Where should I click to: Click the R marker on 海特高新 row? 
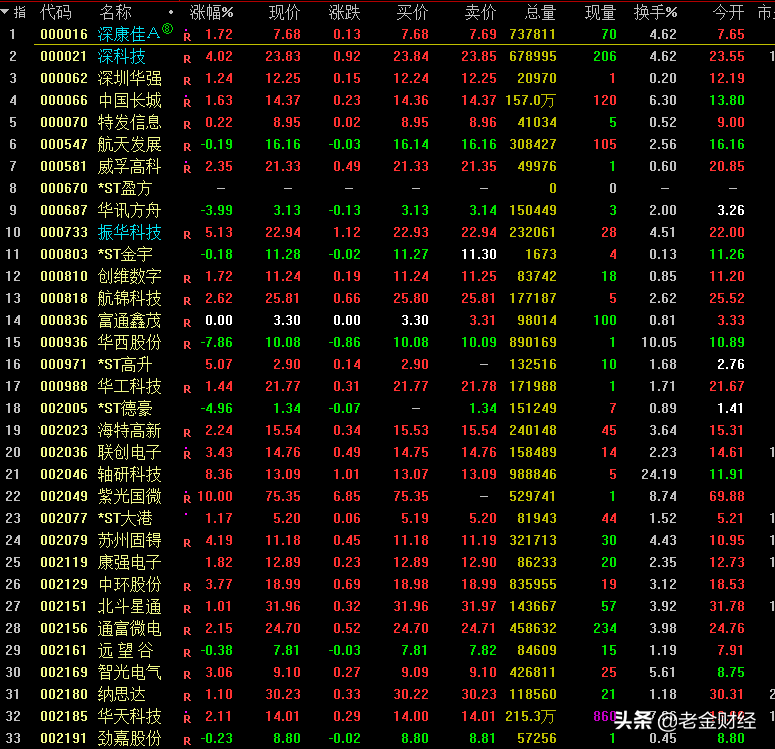pos(187,433)
